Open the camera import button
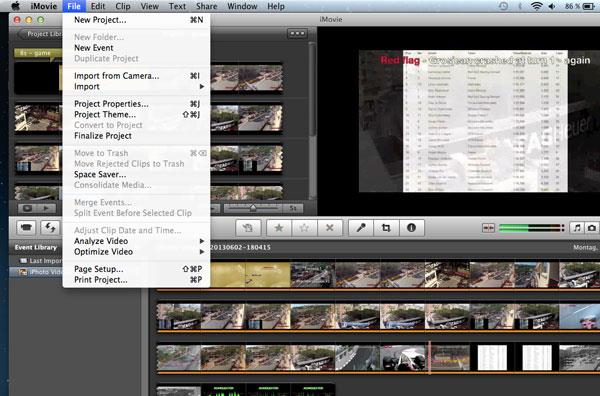Screen dimensions: 600x396 [x=26, y=228]
